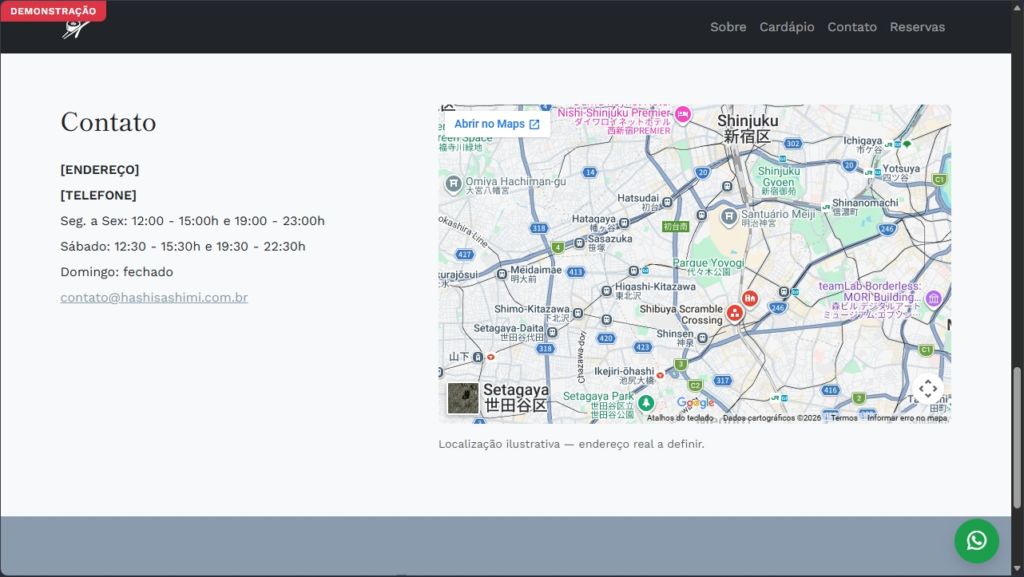Open the map camera controls
This screenshot has width=1024, height=577.
point(928,389)
